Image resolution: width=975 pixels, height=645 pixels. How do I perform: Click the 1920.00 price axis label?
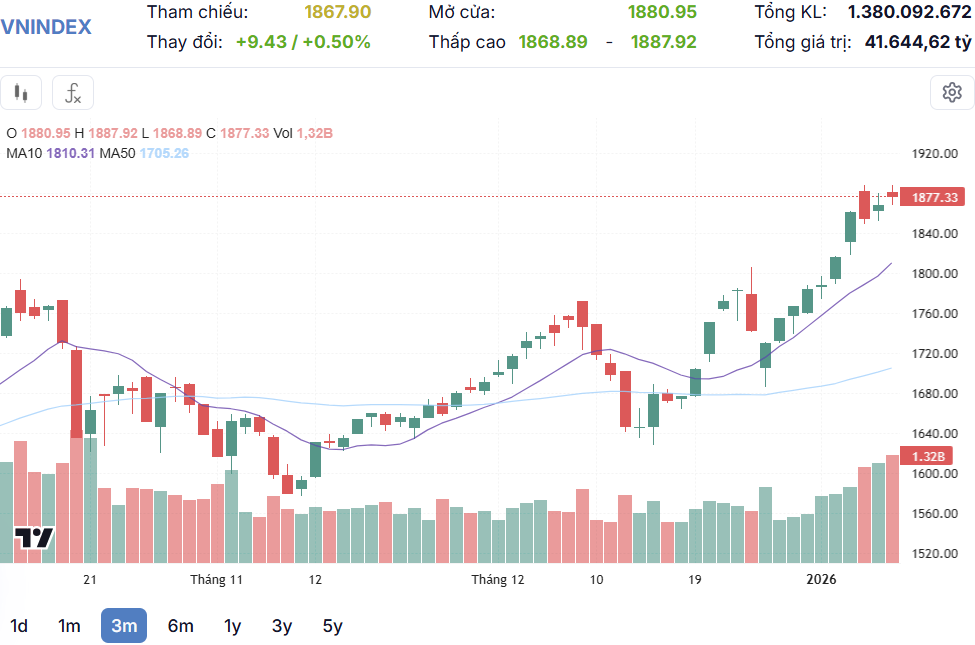tap(935, 154)
